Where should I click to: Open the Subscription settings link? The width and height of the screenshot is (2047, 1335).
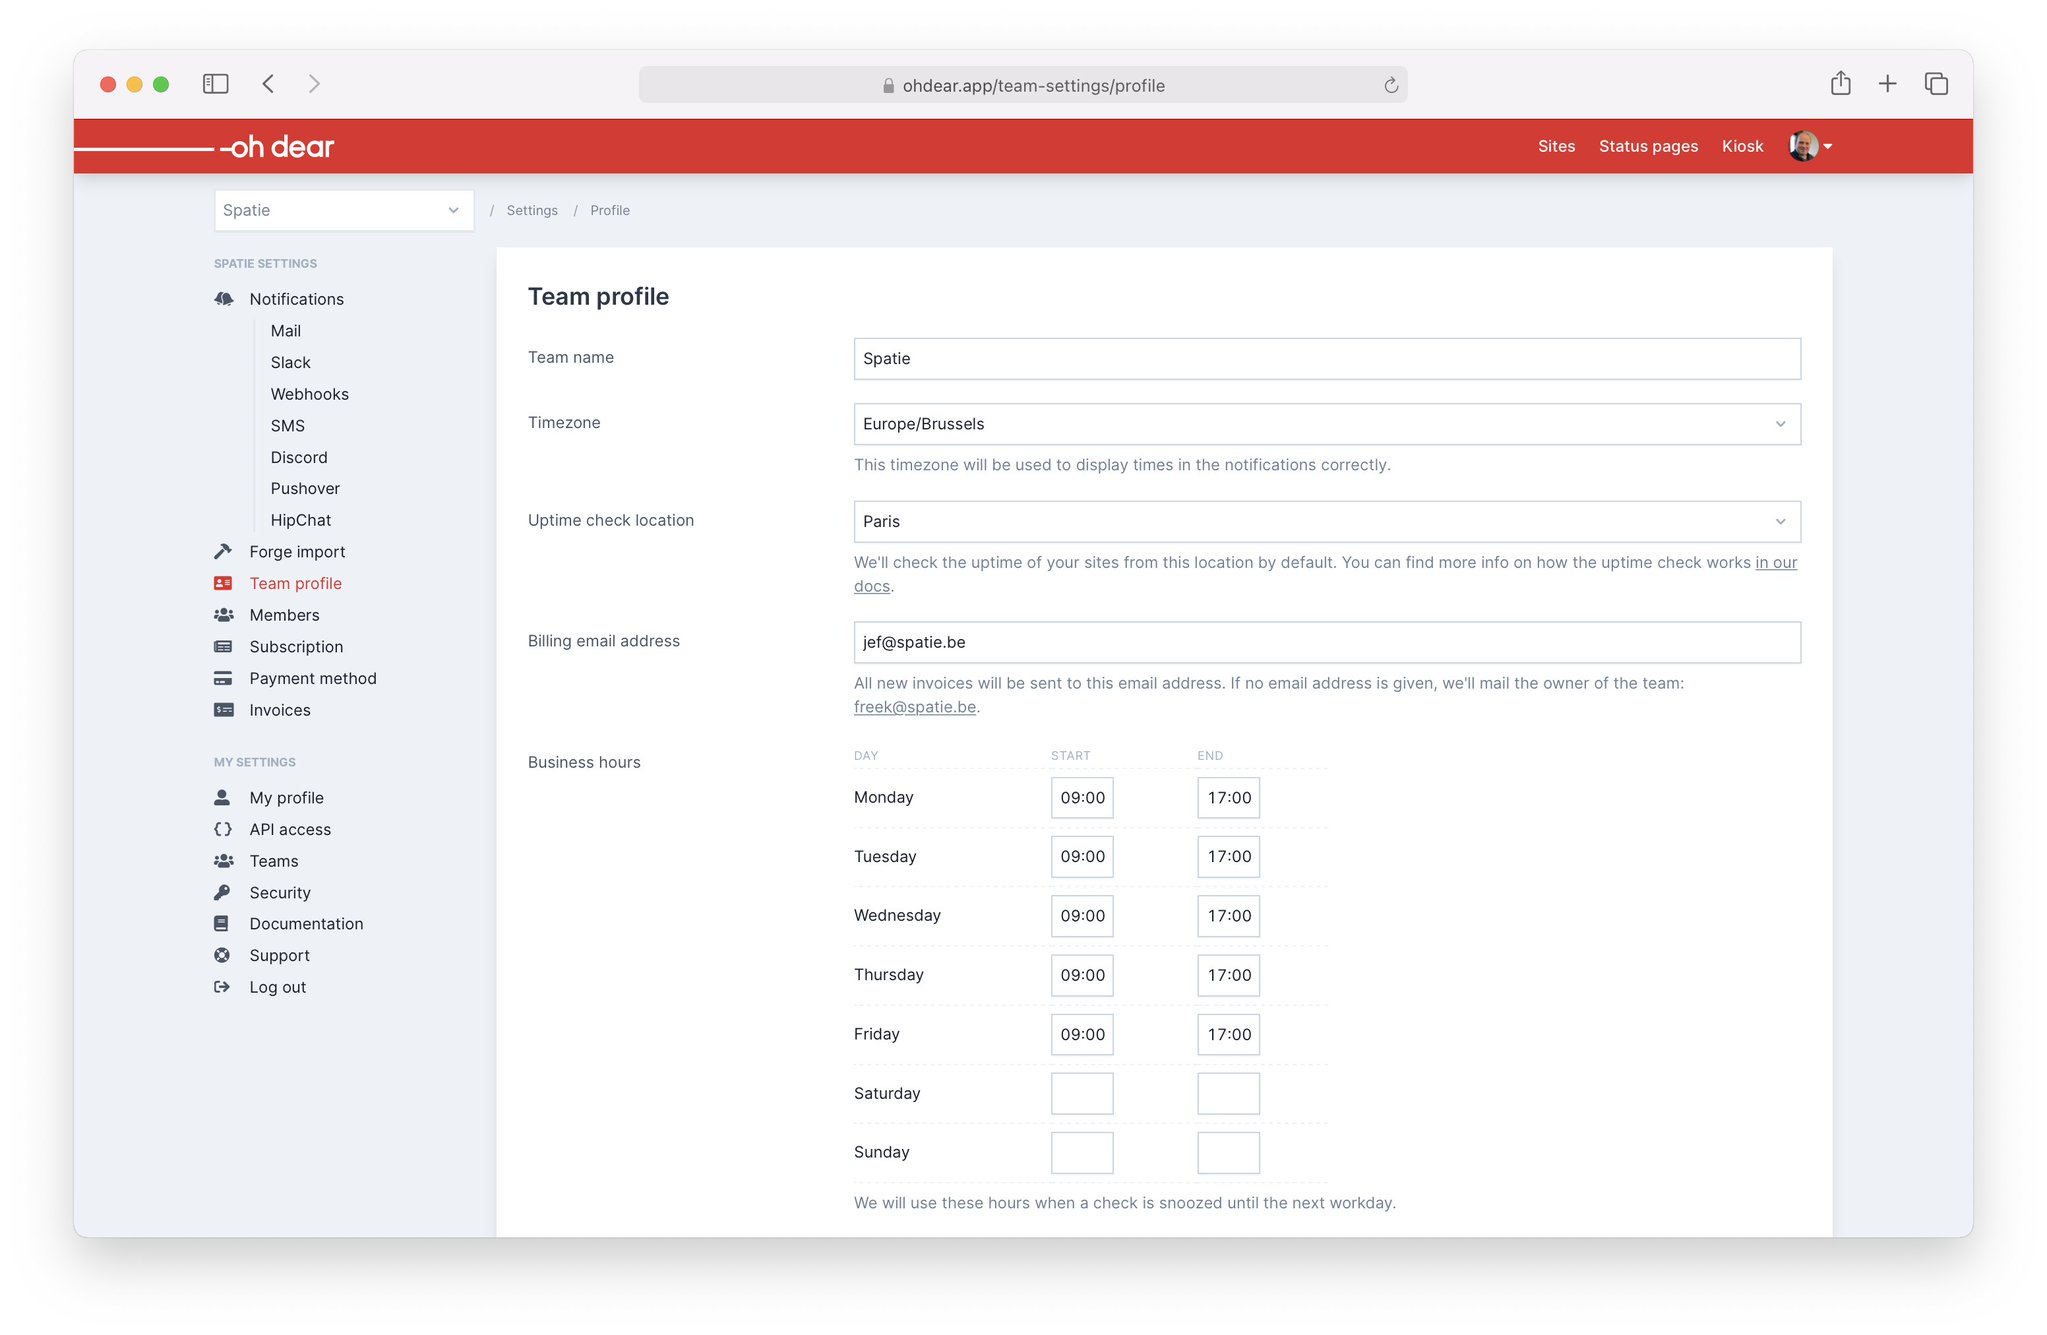tap(296, 647)
